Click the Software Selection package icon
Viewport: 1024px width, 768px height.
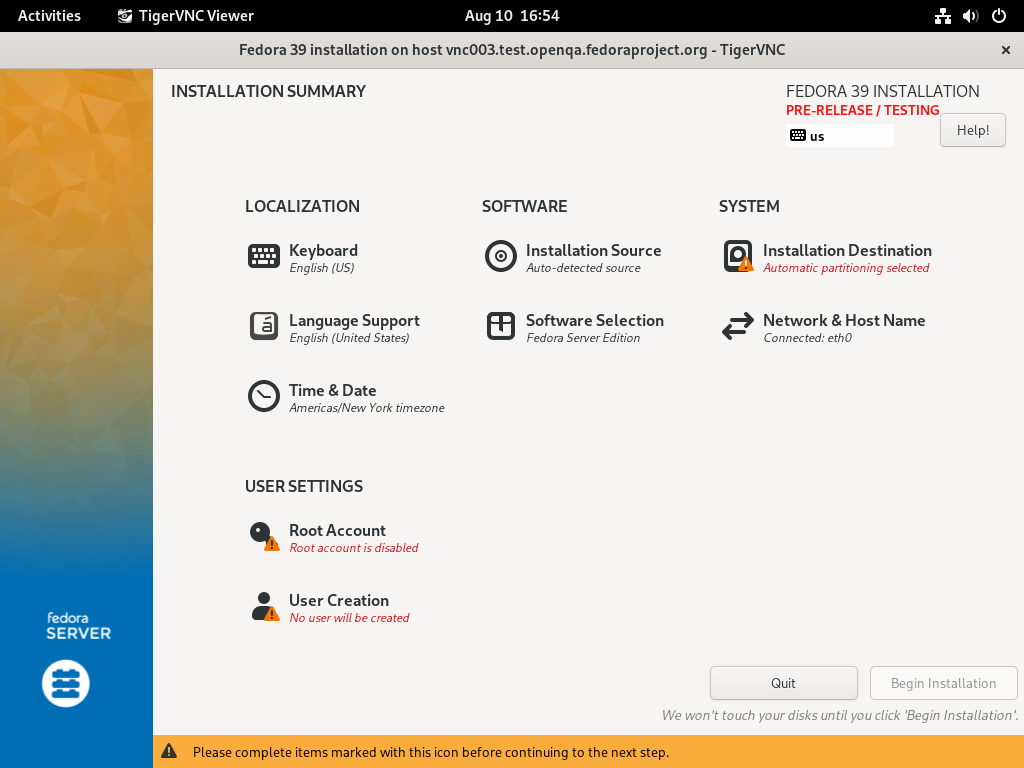(x=501, y=326)
